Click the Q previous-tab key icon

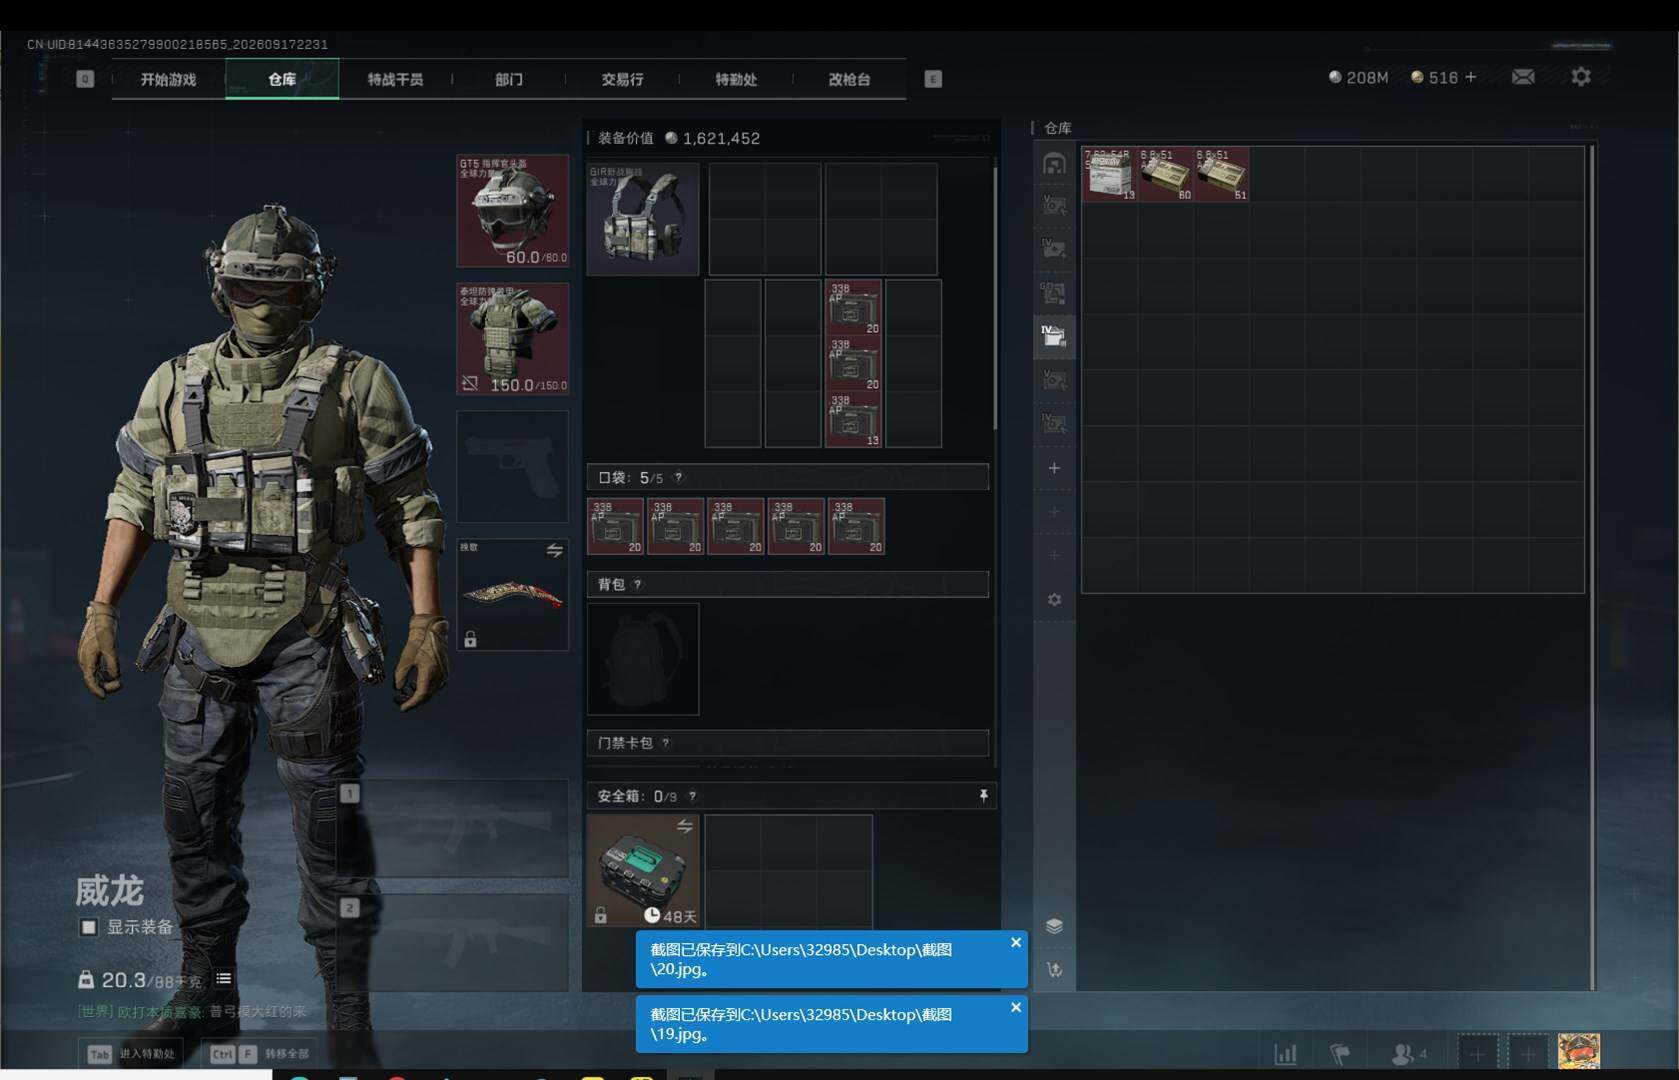(85, 79)
